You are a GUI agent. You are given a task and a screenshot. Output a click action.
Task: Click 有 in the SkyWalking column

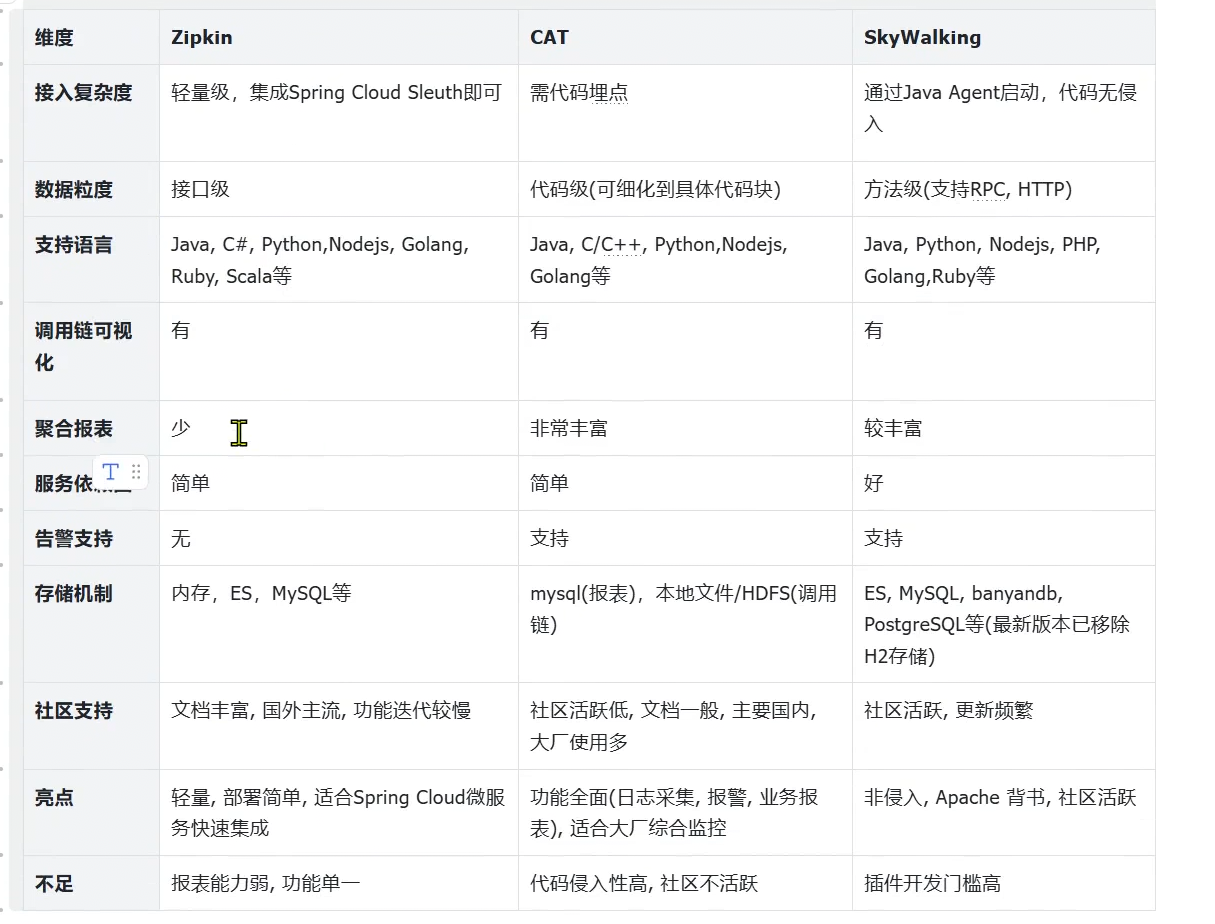click(x=1004, y=351)
